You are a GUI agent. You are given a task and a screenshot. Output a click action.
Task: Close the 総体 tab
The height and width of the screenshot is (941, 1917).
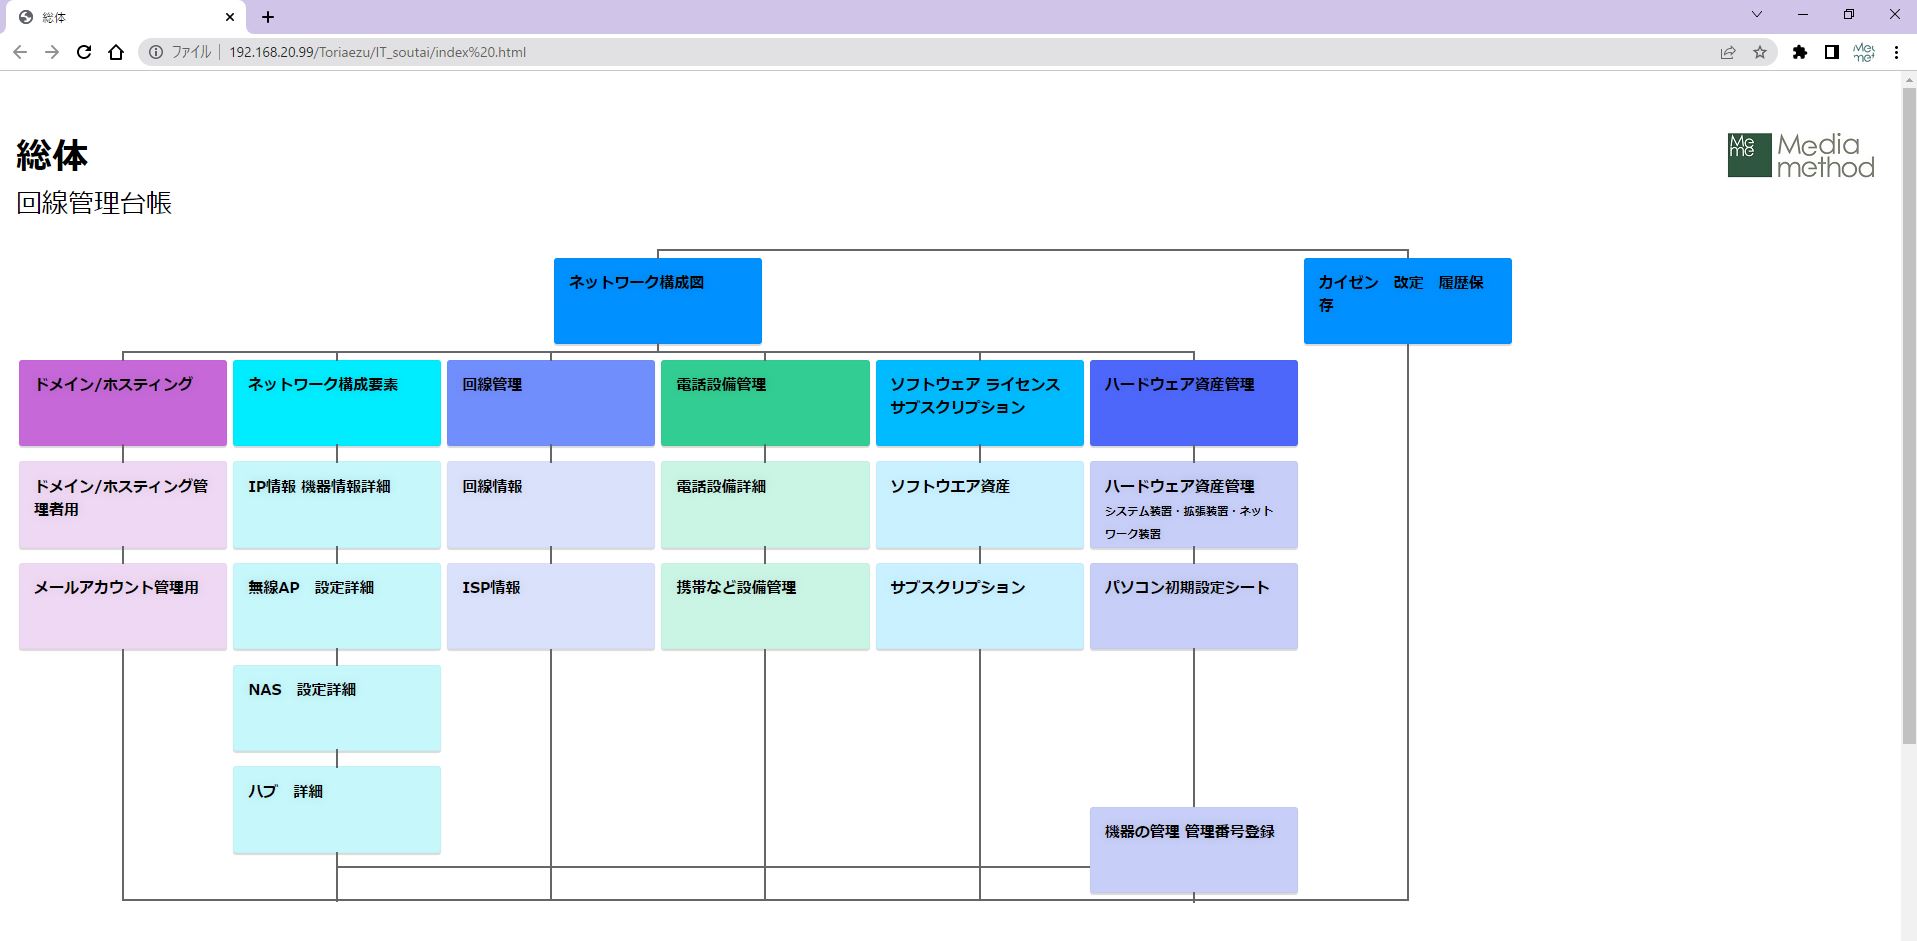(230, 17)
